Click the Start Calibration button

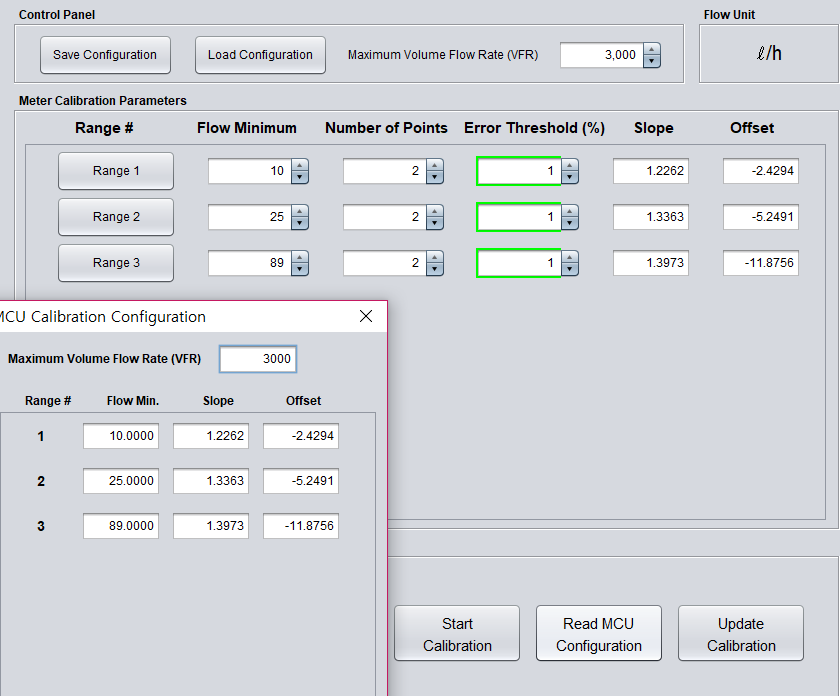tap(457, 633)
